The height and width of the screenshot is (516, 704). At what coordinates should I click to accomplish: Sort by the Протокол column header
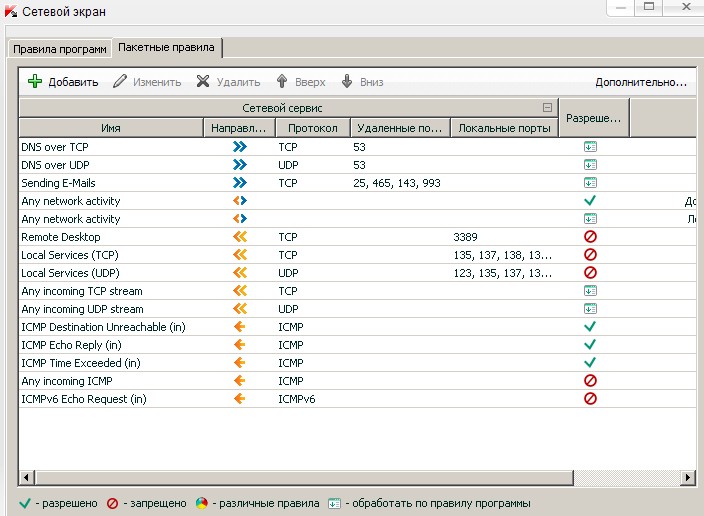[x=312, y=128]
